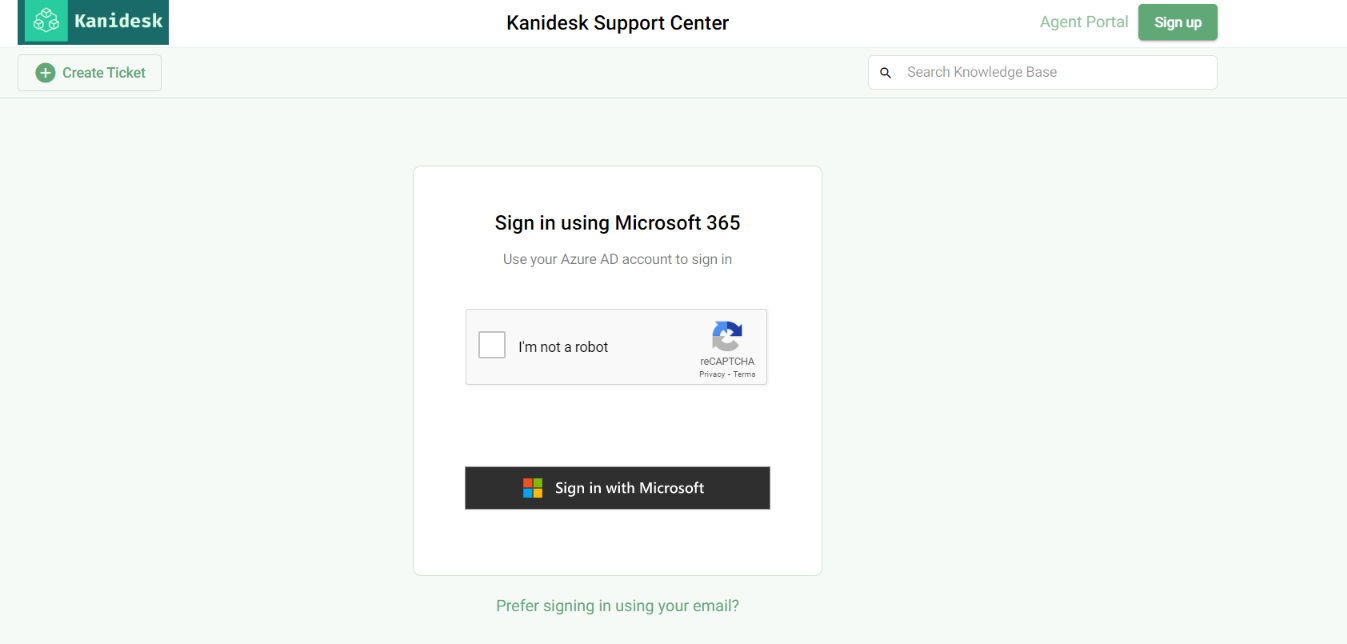Click Sign in with Microsoft

tap(617, 488)
